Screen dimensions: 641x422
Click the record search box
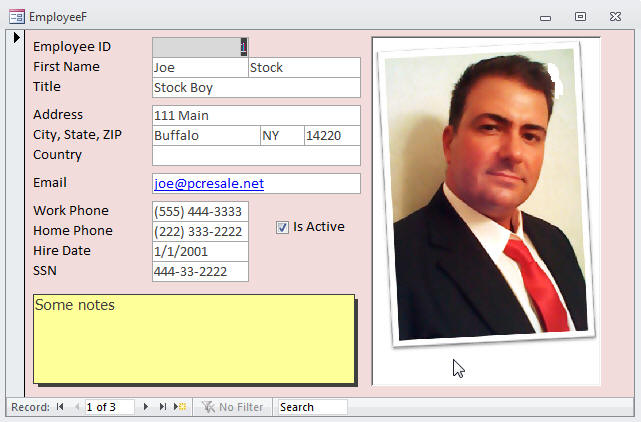click(312, 407)
